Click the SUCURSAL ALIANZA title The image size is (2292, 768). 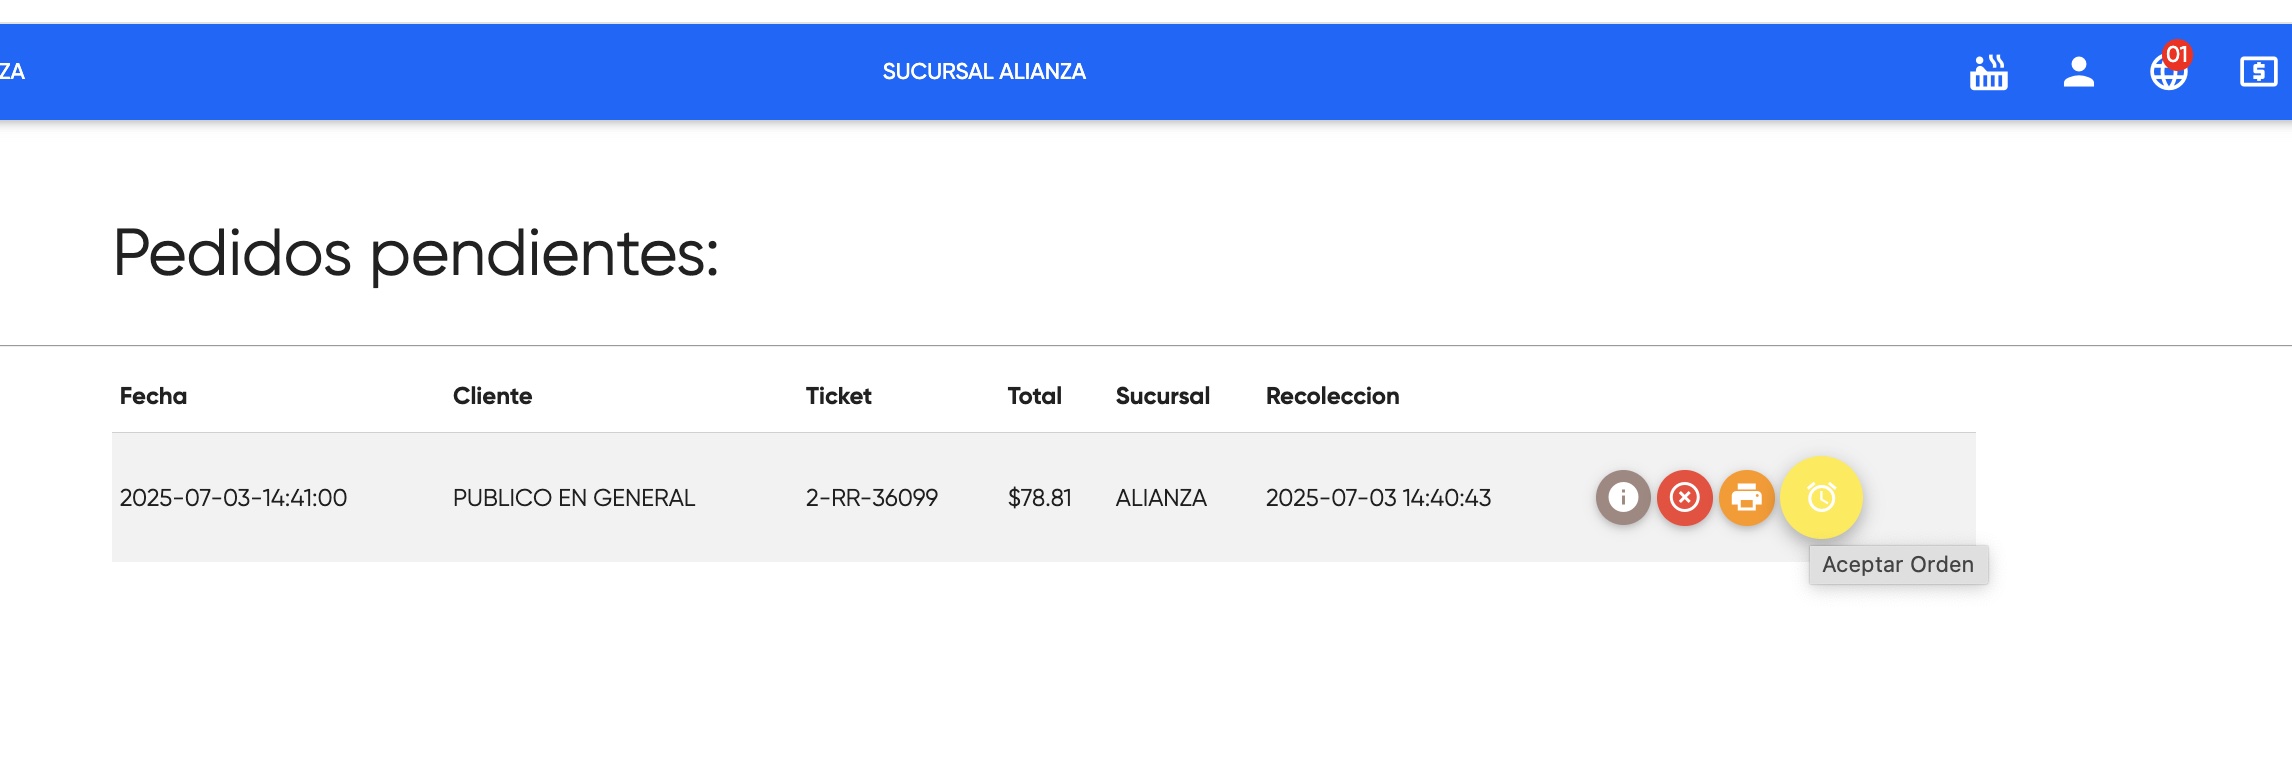(x=984, y=70)
